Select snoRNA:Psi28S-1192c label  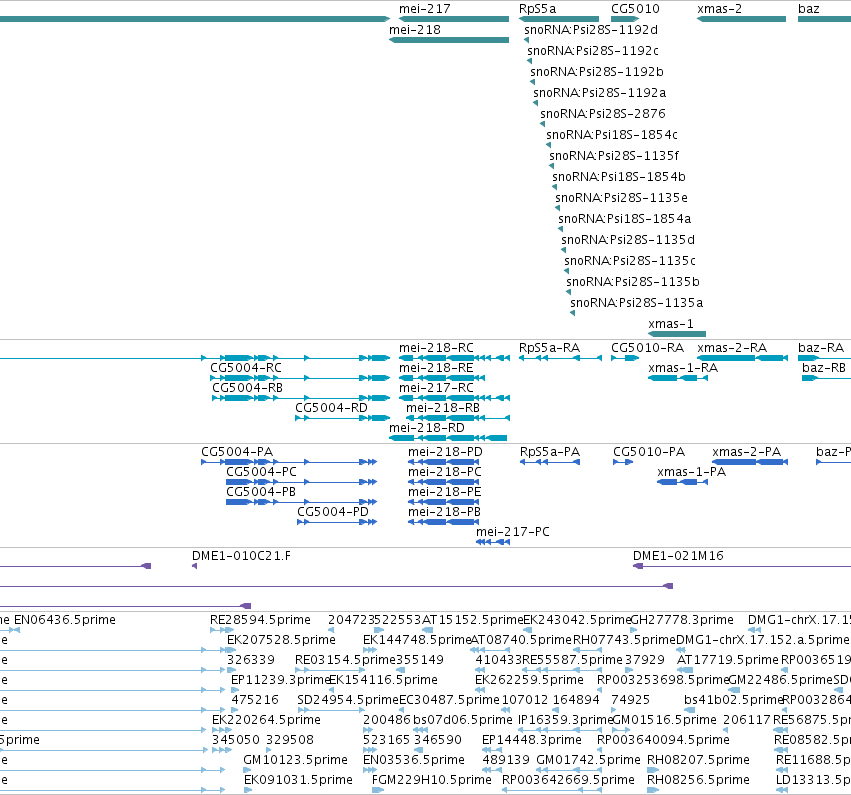[593, 51]
